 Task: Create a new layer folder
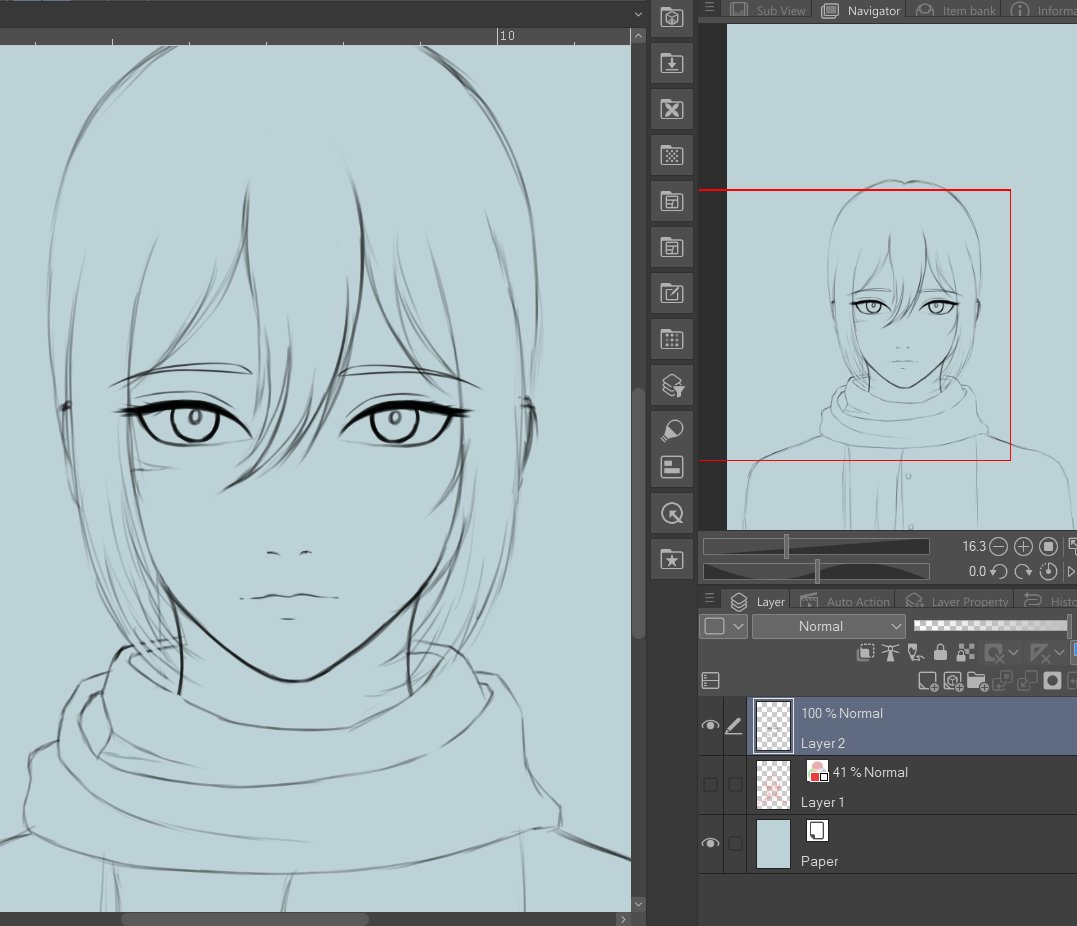click(977, 681)
